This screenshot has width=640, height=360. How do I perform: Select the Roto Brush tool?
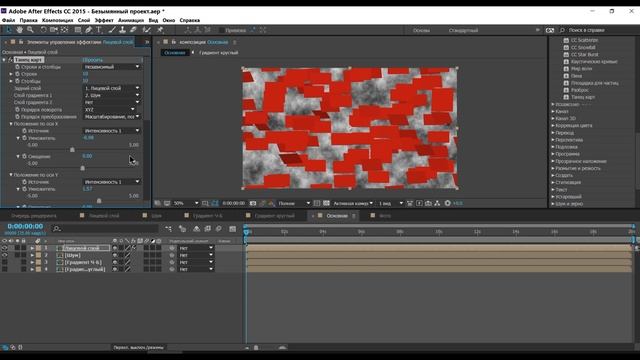146,30
